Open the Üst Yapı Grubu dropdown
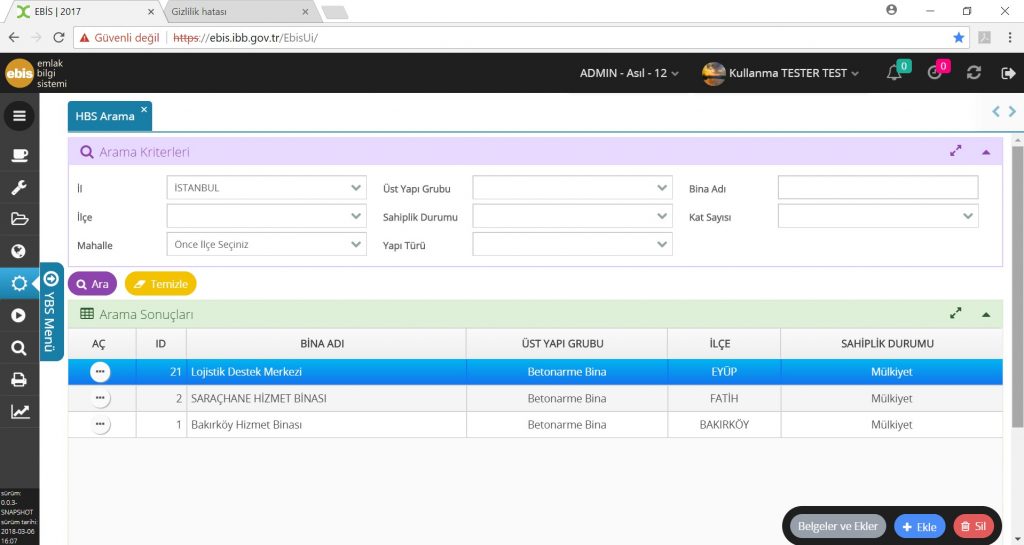Screen dimensions: 1024x545 pos(572,188)
